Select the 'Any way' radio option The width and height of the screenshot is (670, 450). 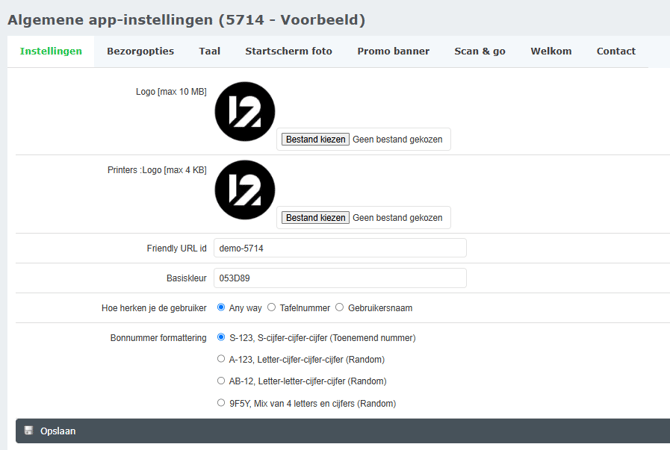click(221, 308)
